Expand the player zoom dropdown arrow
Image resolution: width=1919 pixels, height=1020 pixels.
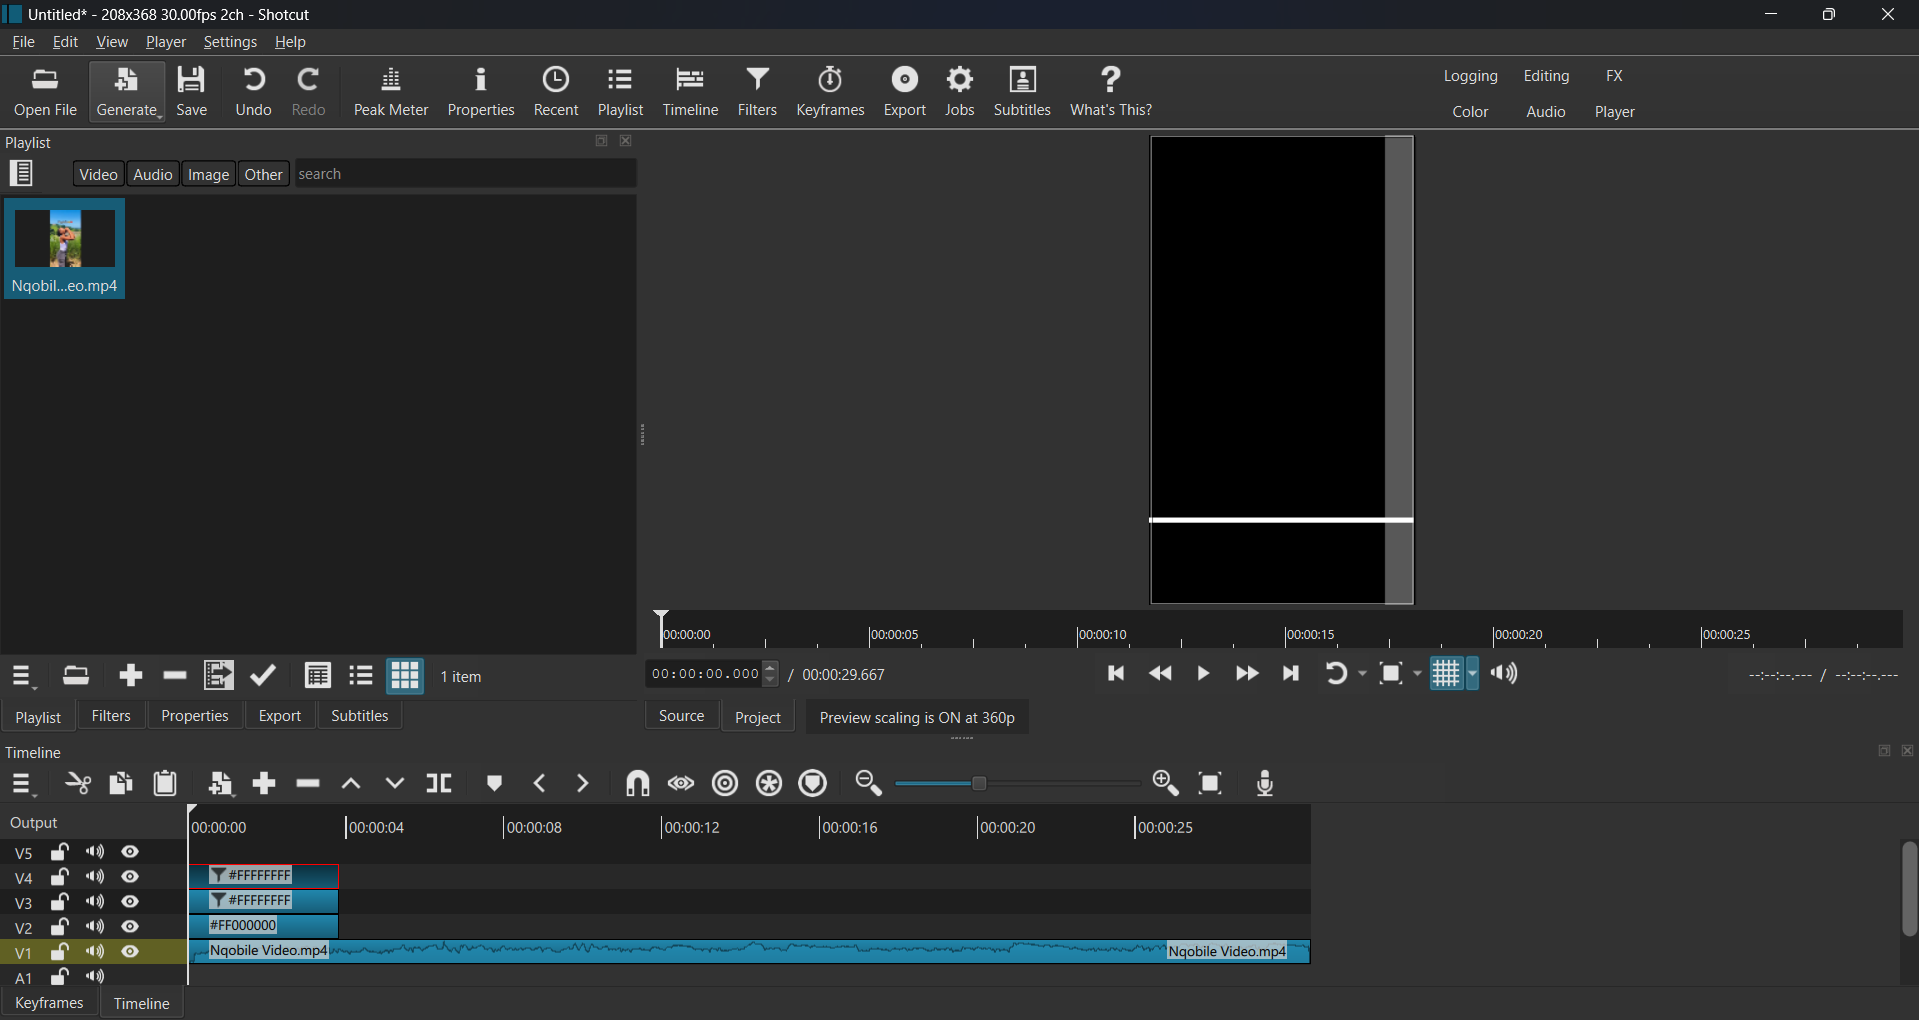1417,674
